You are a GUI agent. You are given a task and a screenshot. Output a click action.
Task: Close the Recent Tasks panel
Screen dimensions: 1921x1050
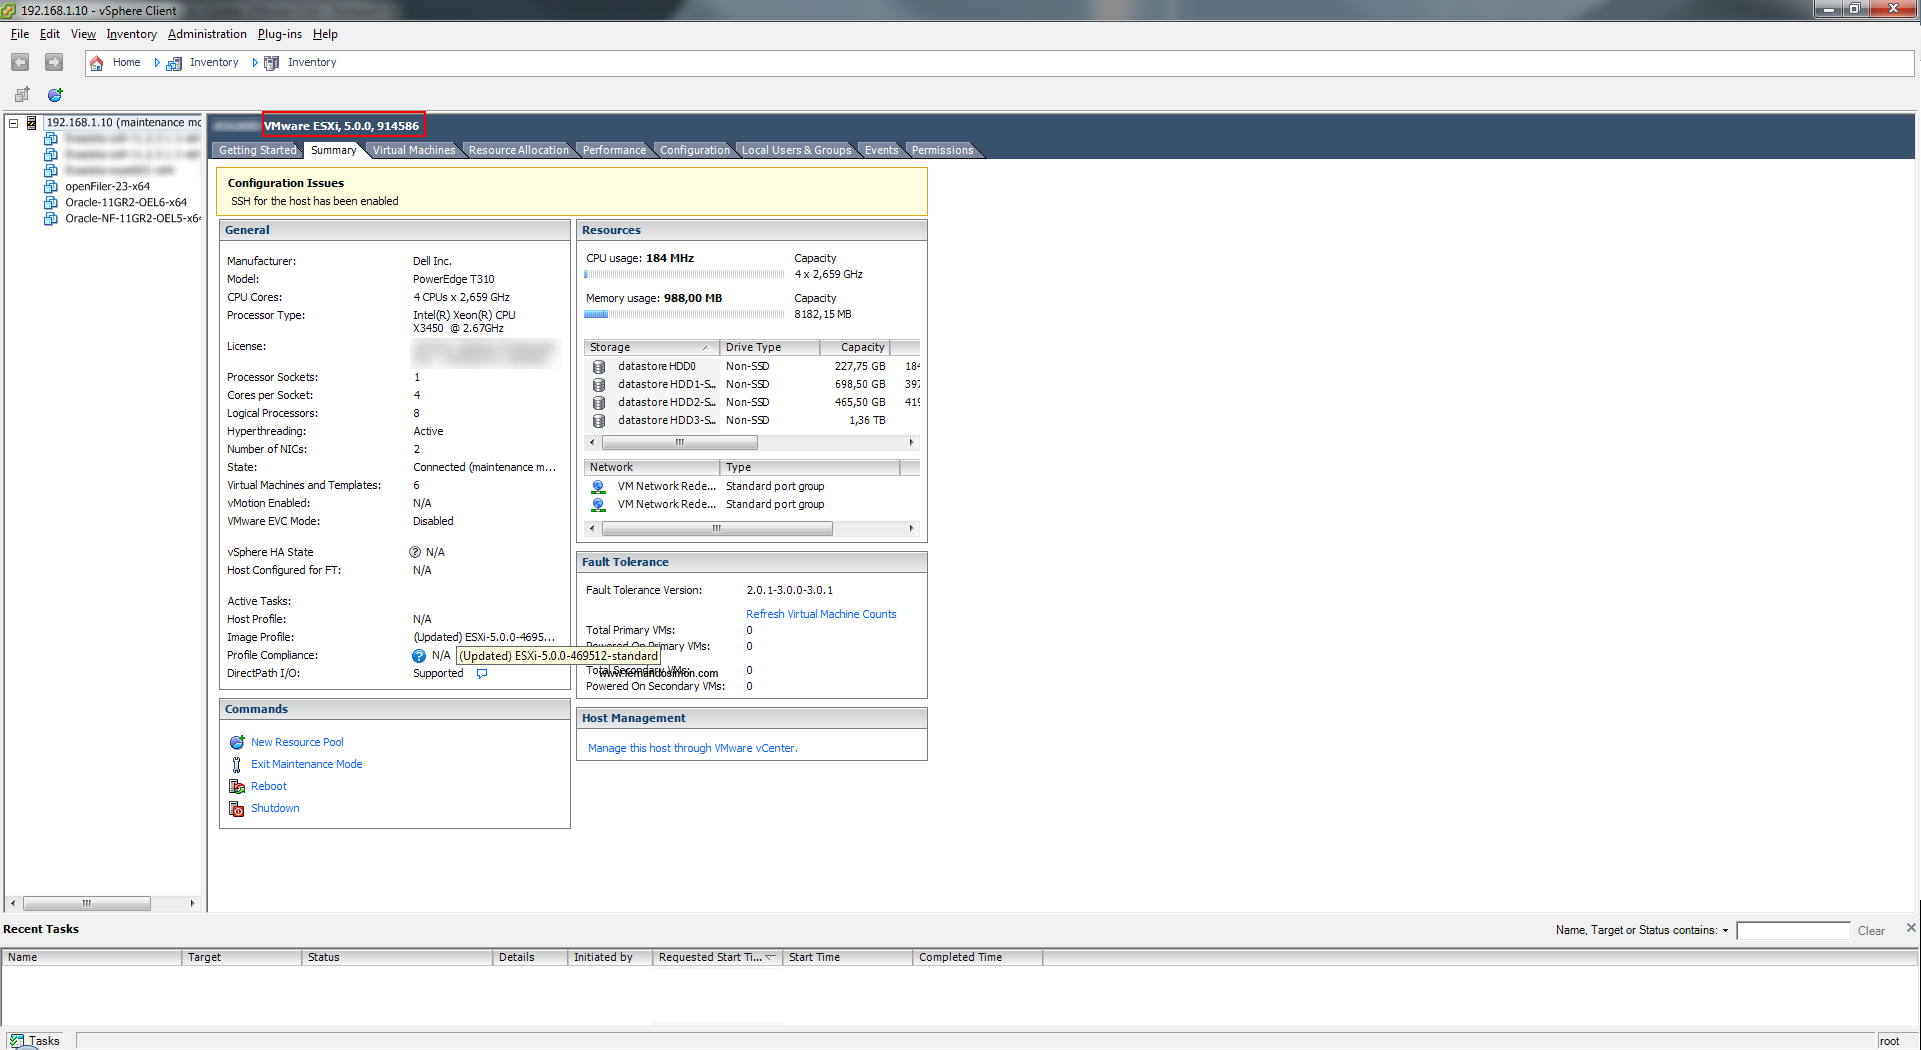(1911, 928)
